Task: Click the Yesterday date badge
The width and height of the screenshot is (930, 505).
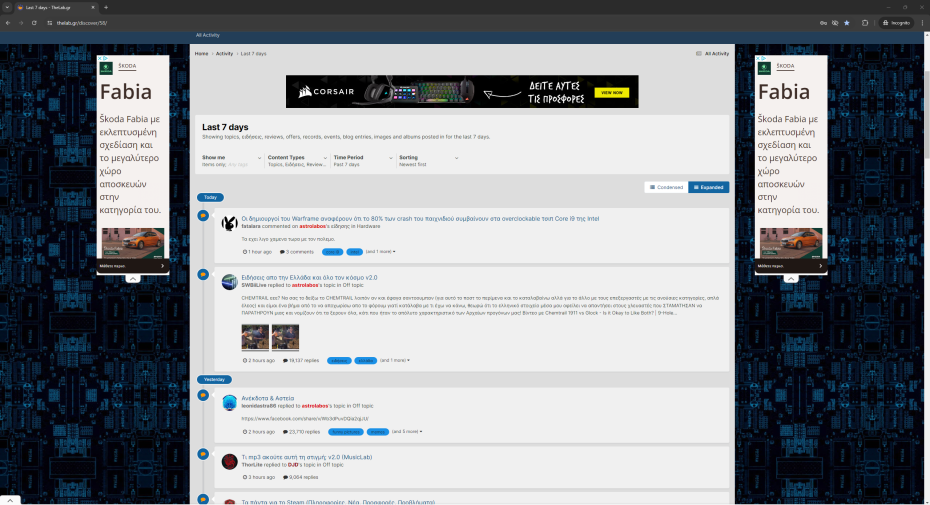Action: click(x=214, y=379)
